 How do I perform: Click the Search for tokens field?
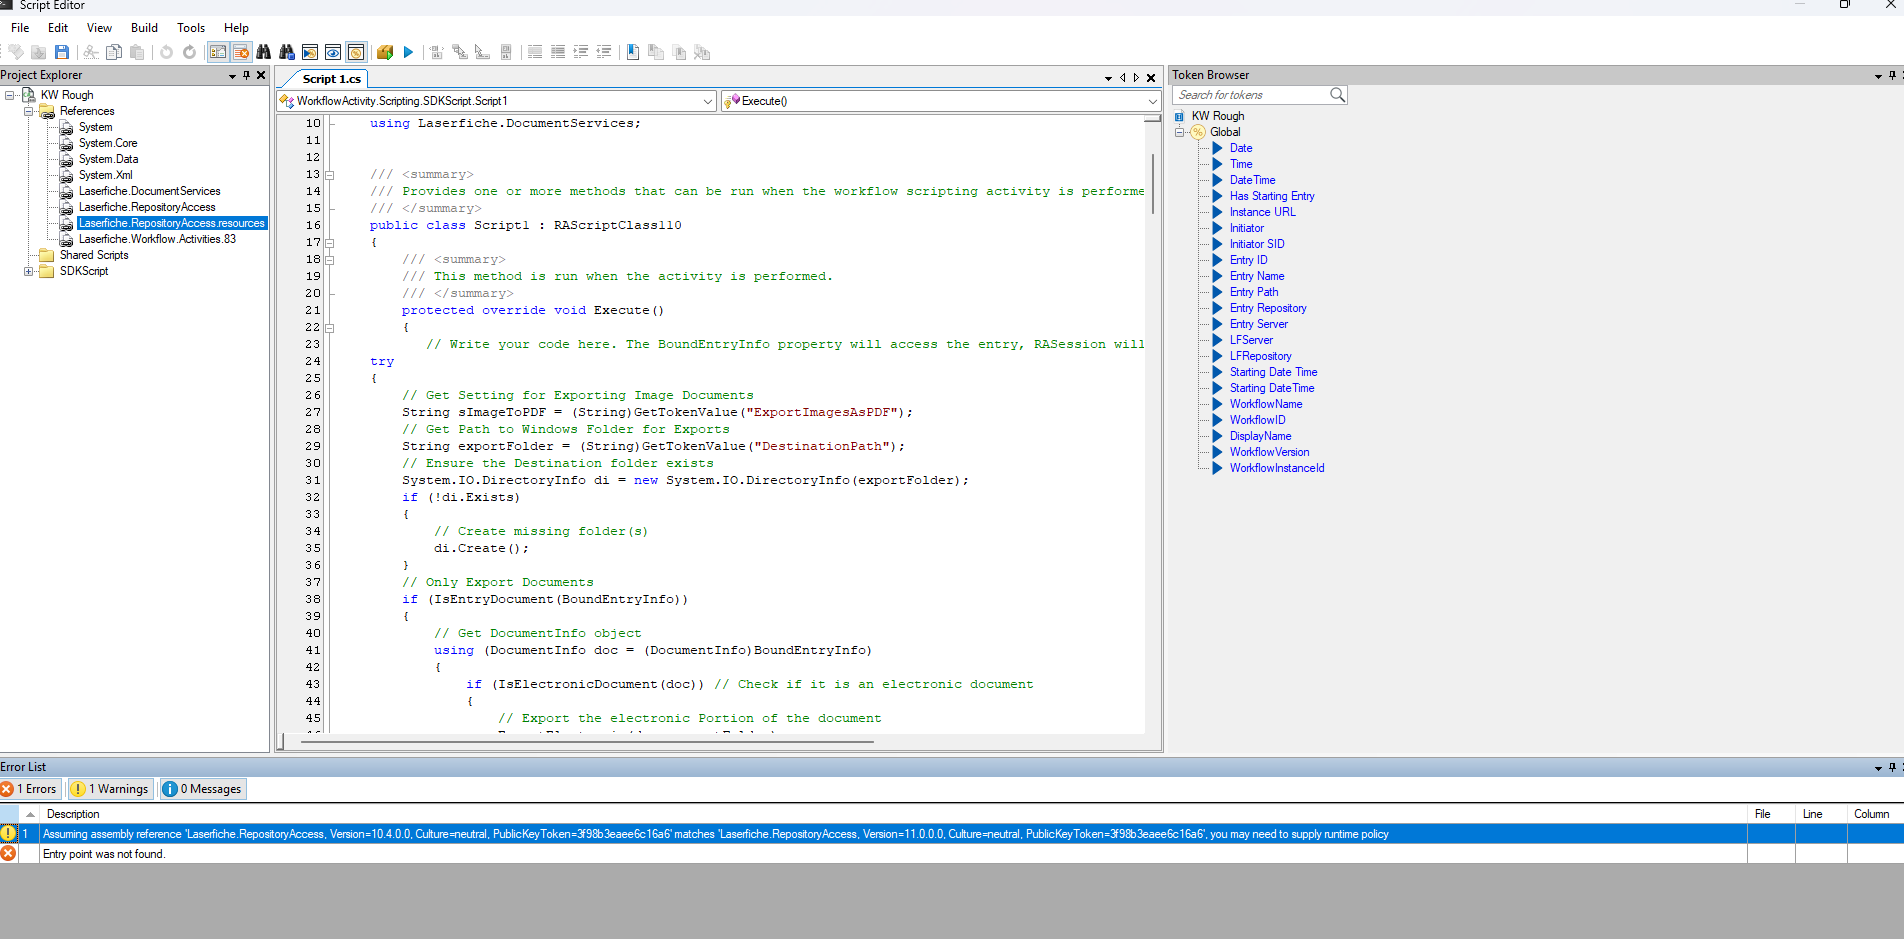[1250, 95]
